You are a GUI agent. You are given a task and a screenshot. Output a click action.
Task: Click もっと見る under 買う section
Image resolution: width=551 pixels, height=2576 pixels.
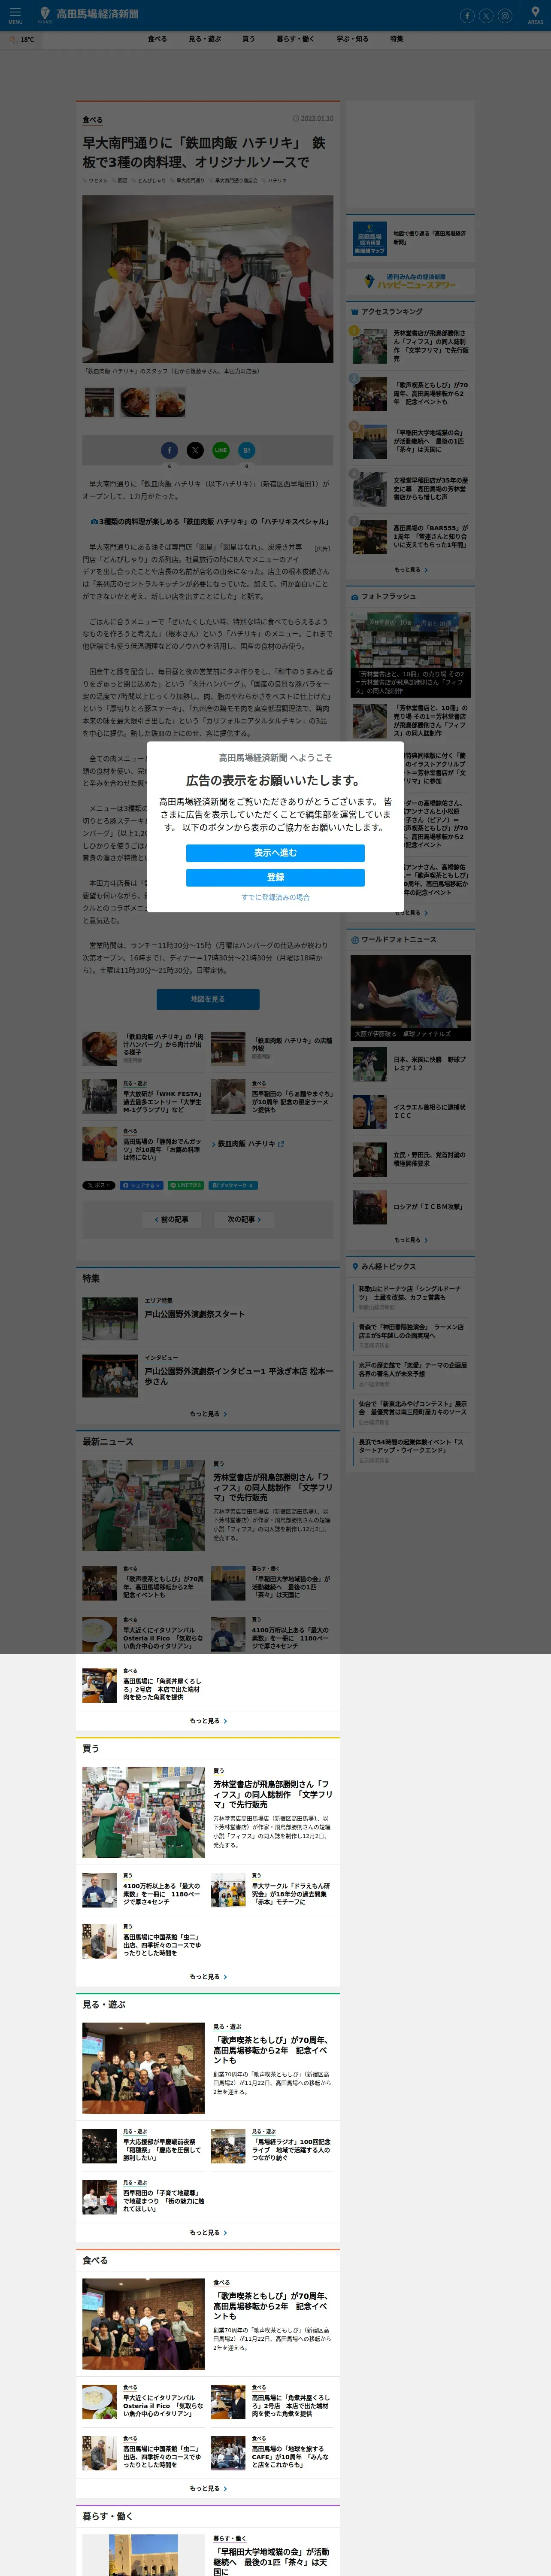tap(208, 1977)
